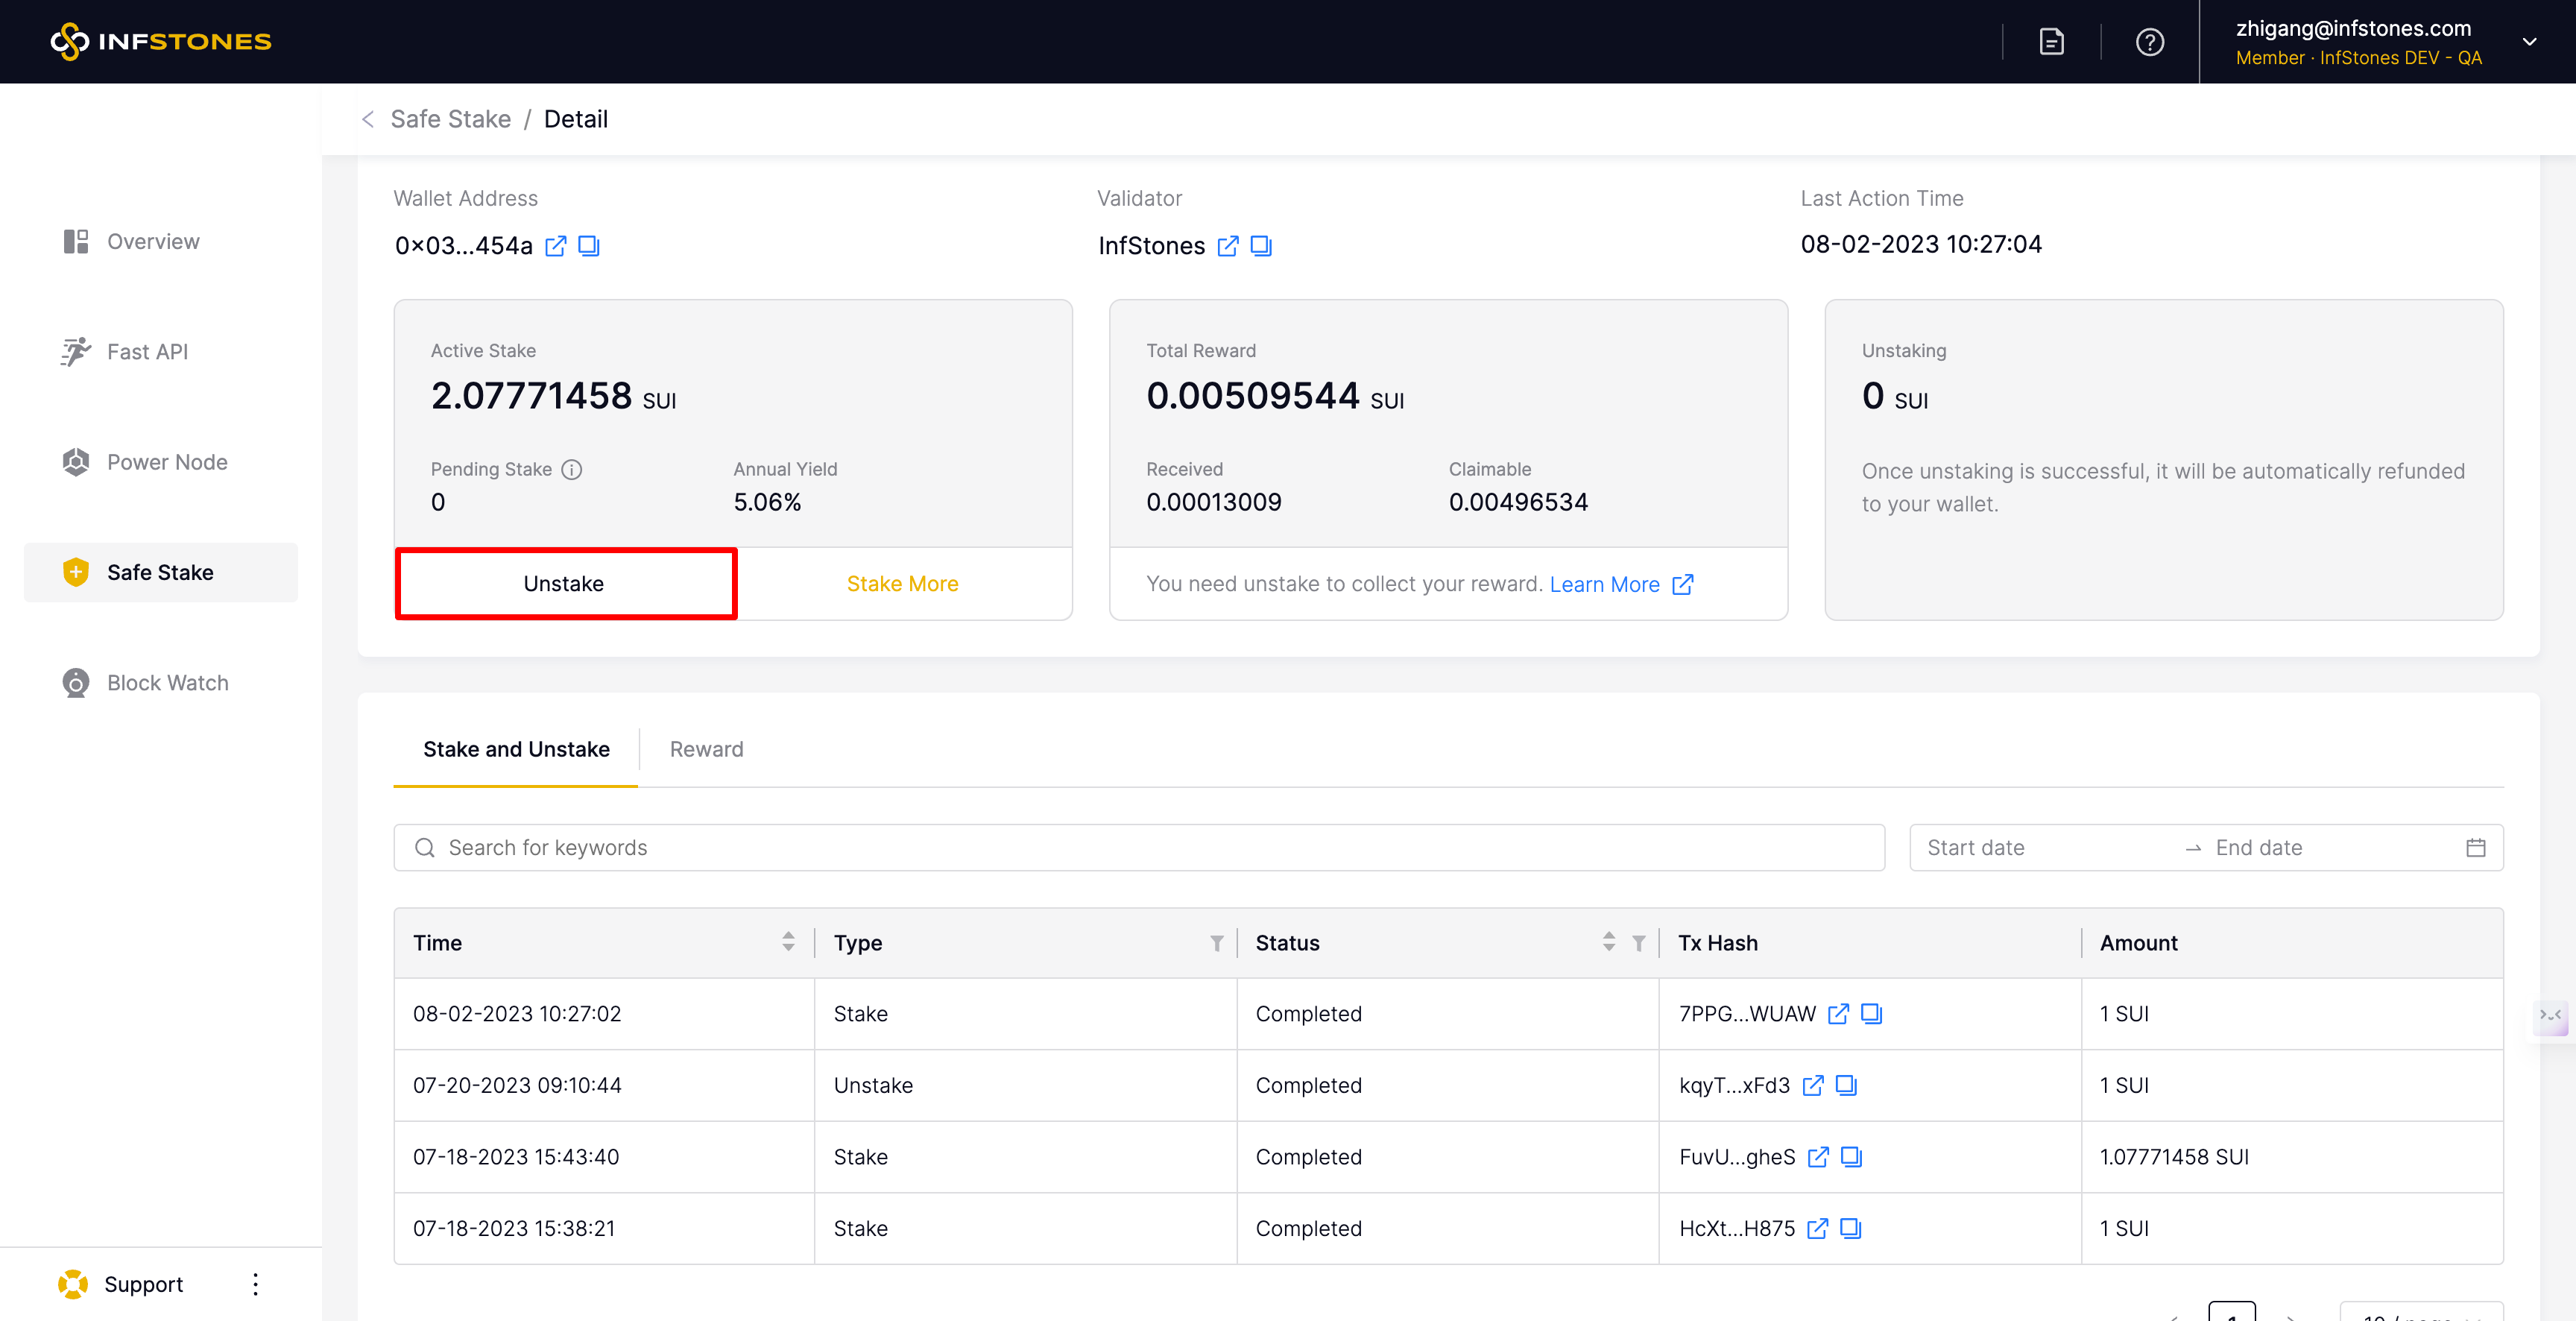Open documentation icon in top bar

[x=2051, y=41]
